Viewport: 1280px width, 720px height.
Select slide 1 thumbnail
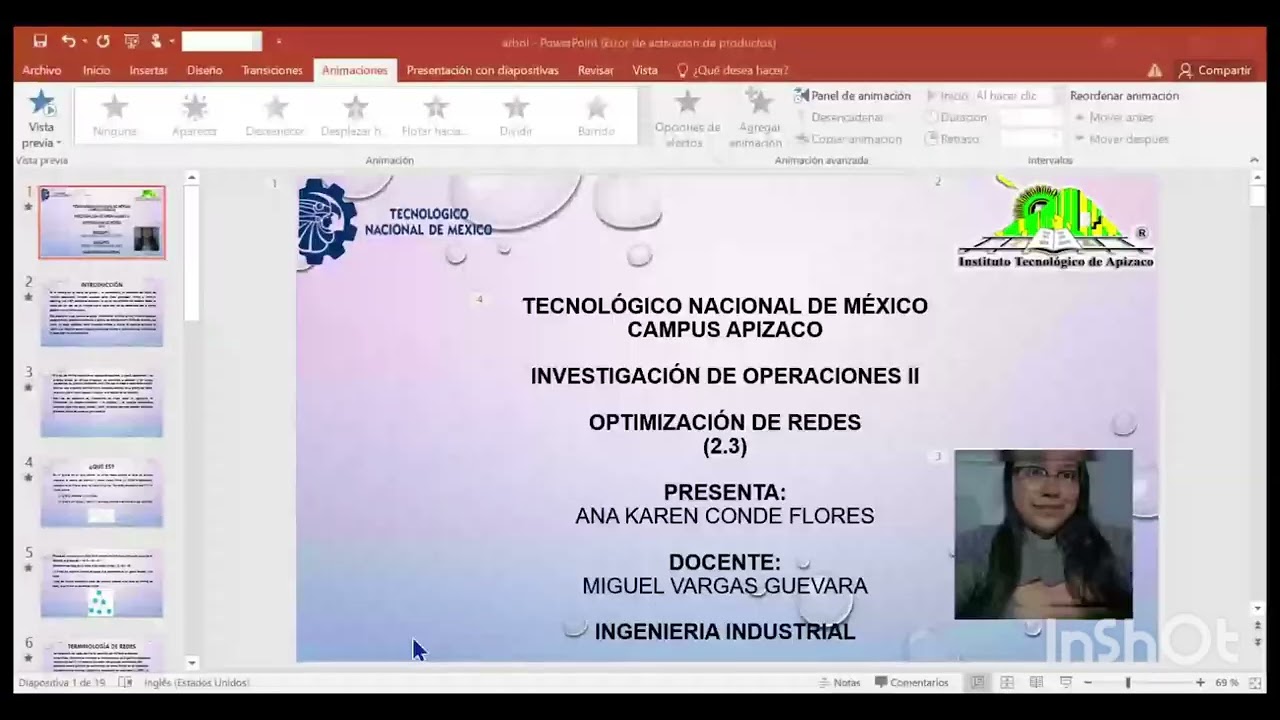(x=102, y=222)
